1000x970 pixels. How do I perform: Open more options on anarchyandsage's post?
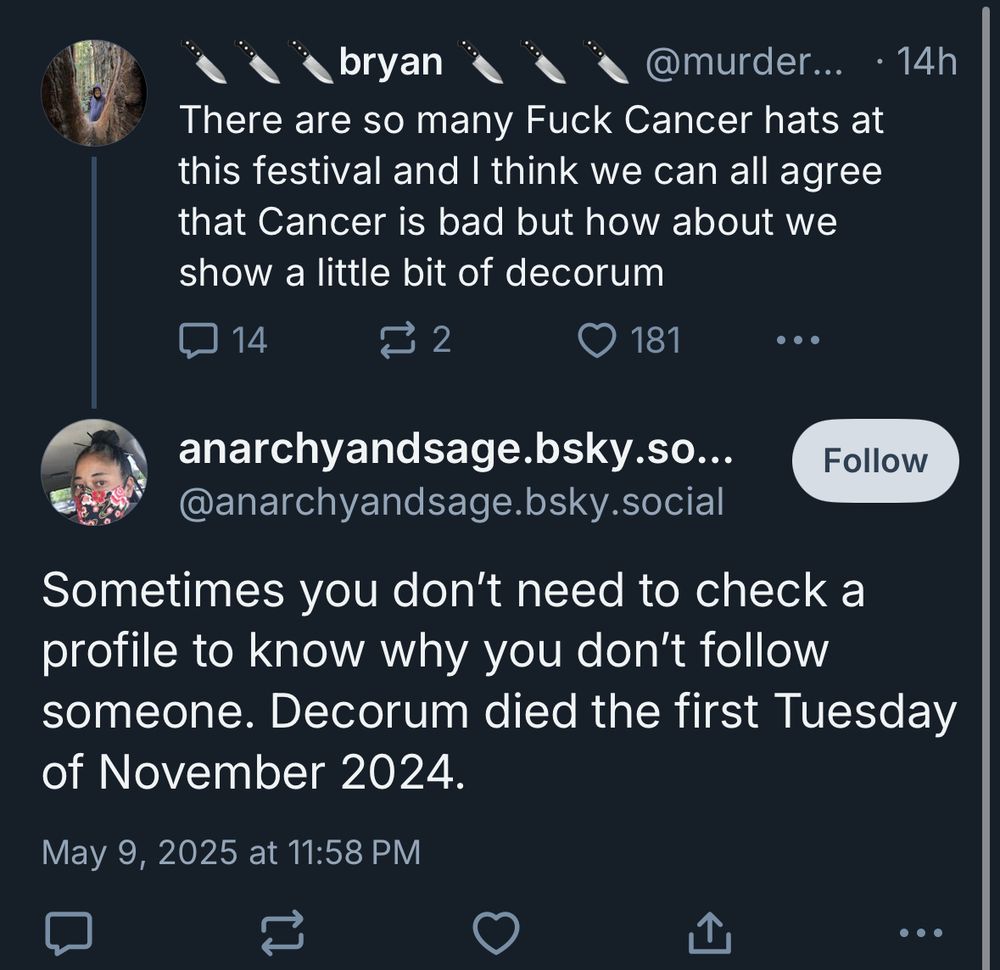click(x=920, y=933)
